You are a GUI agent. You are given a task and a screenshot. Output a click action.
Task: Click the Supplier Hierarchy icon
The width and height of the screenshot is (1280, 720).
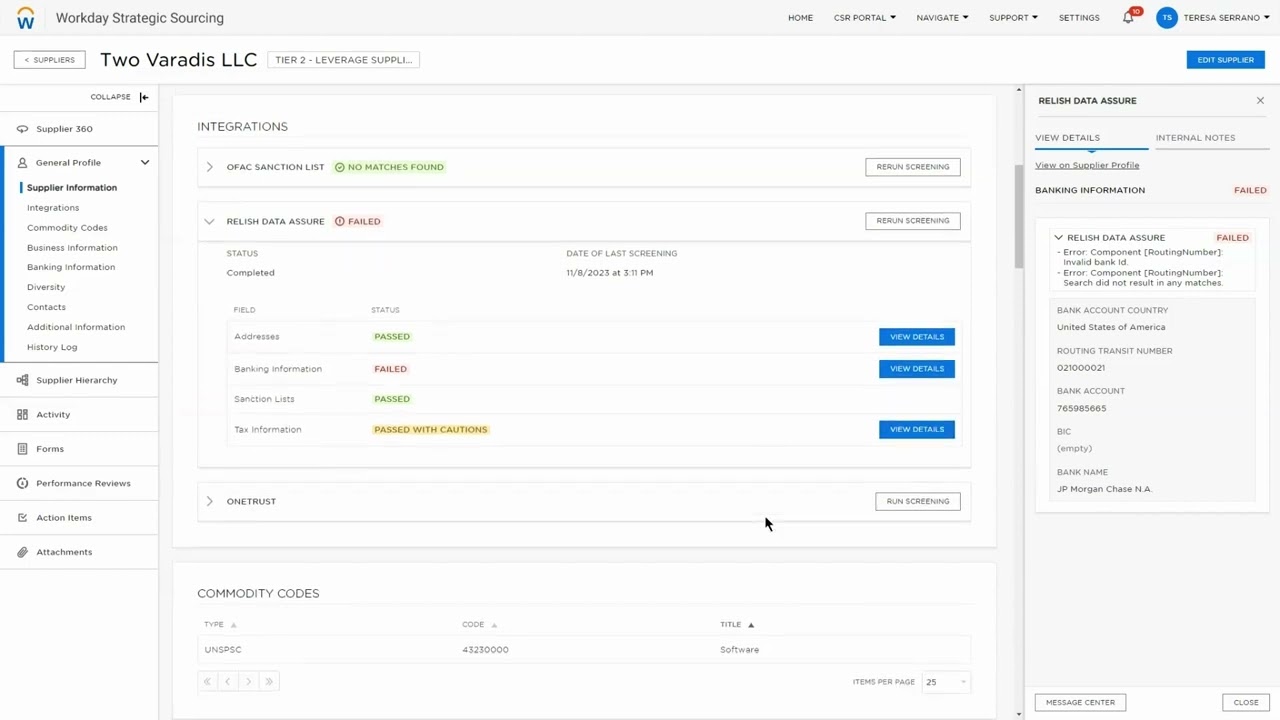(x=22, y=380)
